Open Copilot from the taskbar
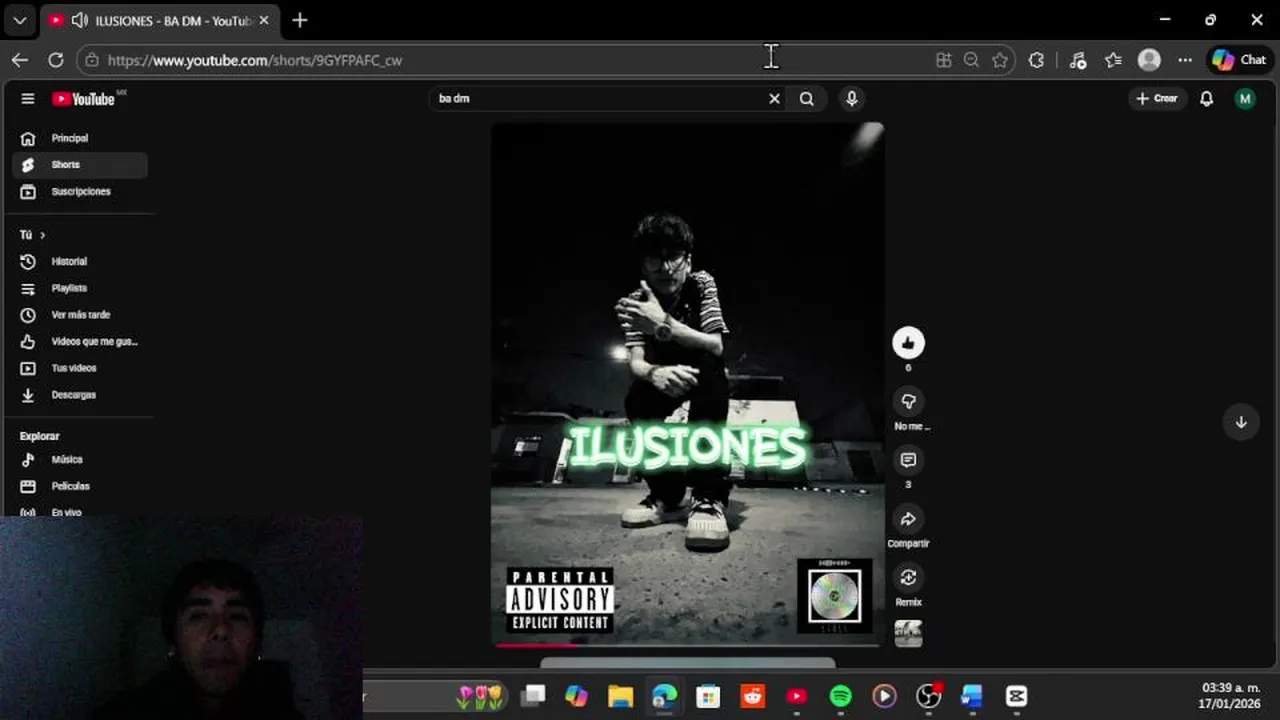This screenshot has width=1280, height=720. [577, 696]
